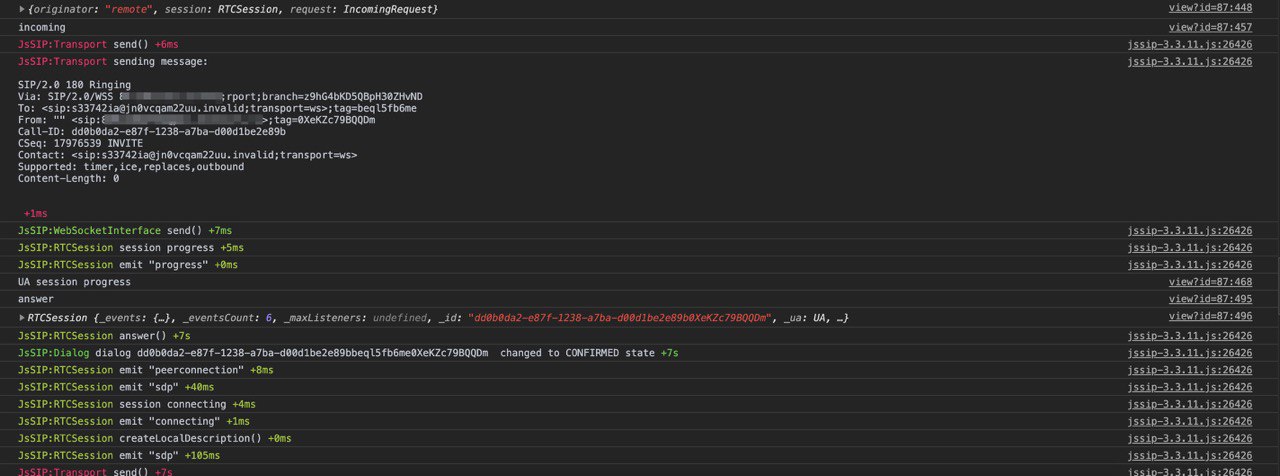Select the JsSIP:Dialog 'changed to CONFIRMED state' line
This screenshot has width=1280, height=476.
[x=349, y=353]
